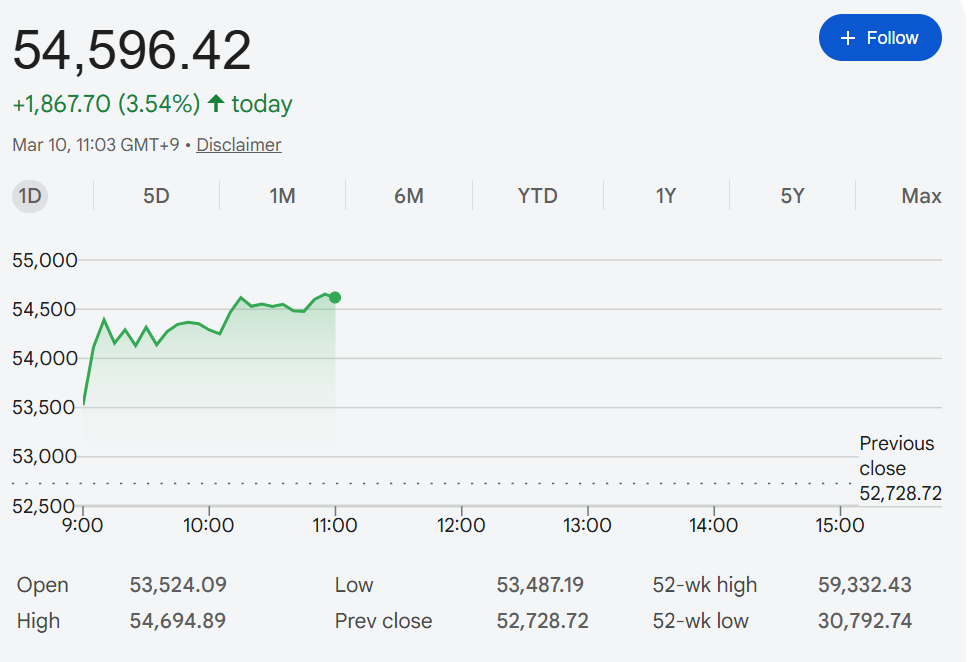Click the 55,000 y-axis label
The height and width of the screenshot is (662, 969).
[44, 261]
